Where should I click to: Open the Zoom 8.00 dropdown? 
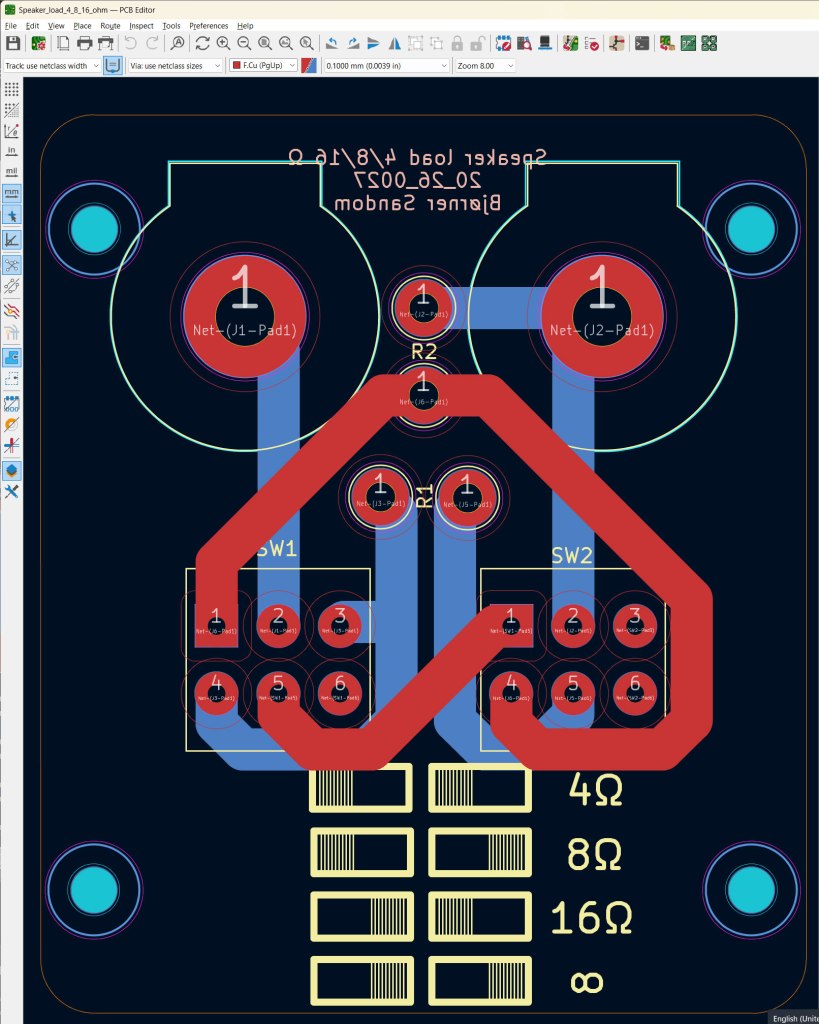pos(484,65)
